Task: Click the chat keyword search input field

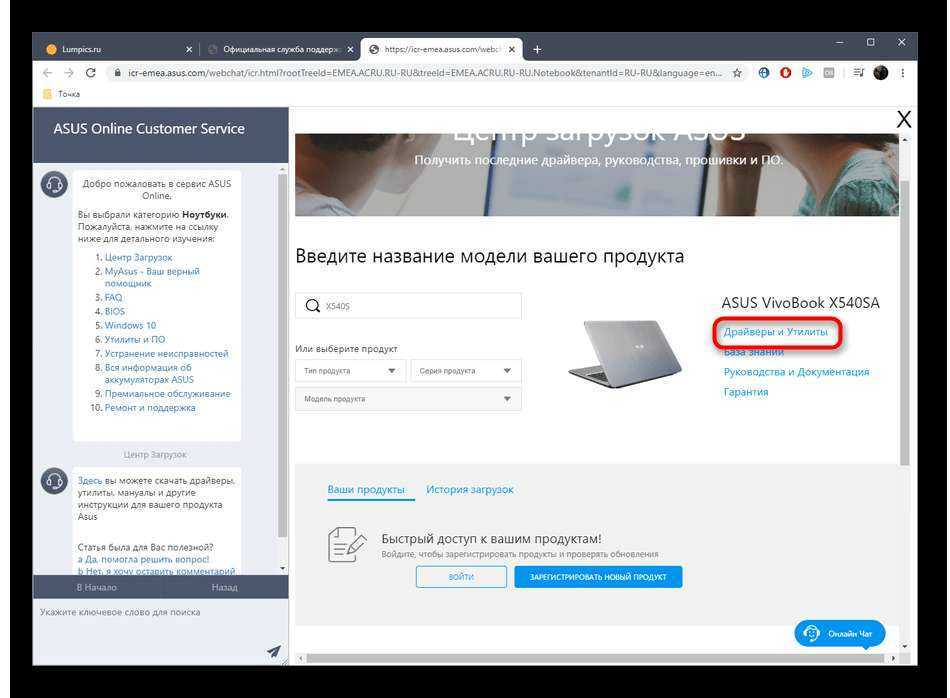Action: pos(150,612)
